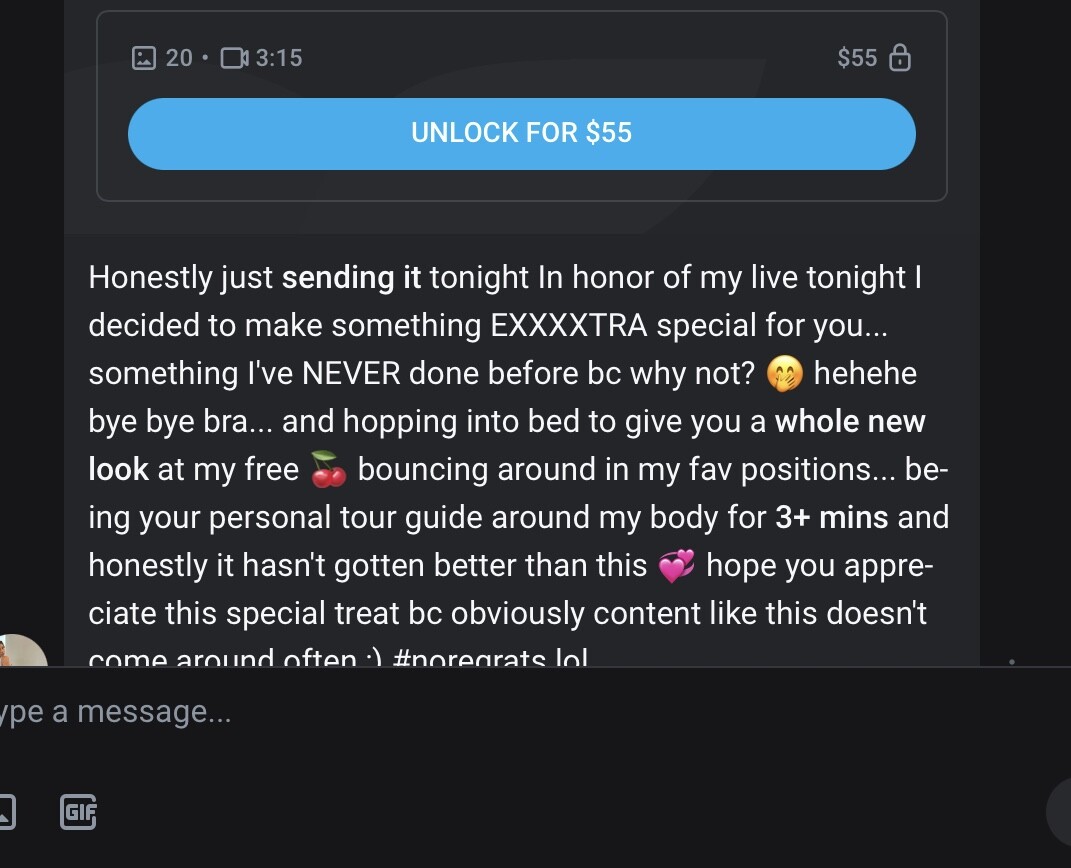This screenshot has height=868, width=1071.
Task: Click the sparkling hearts emoji in the message
Action: 677,566
